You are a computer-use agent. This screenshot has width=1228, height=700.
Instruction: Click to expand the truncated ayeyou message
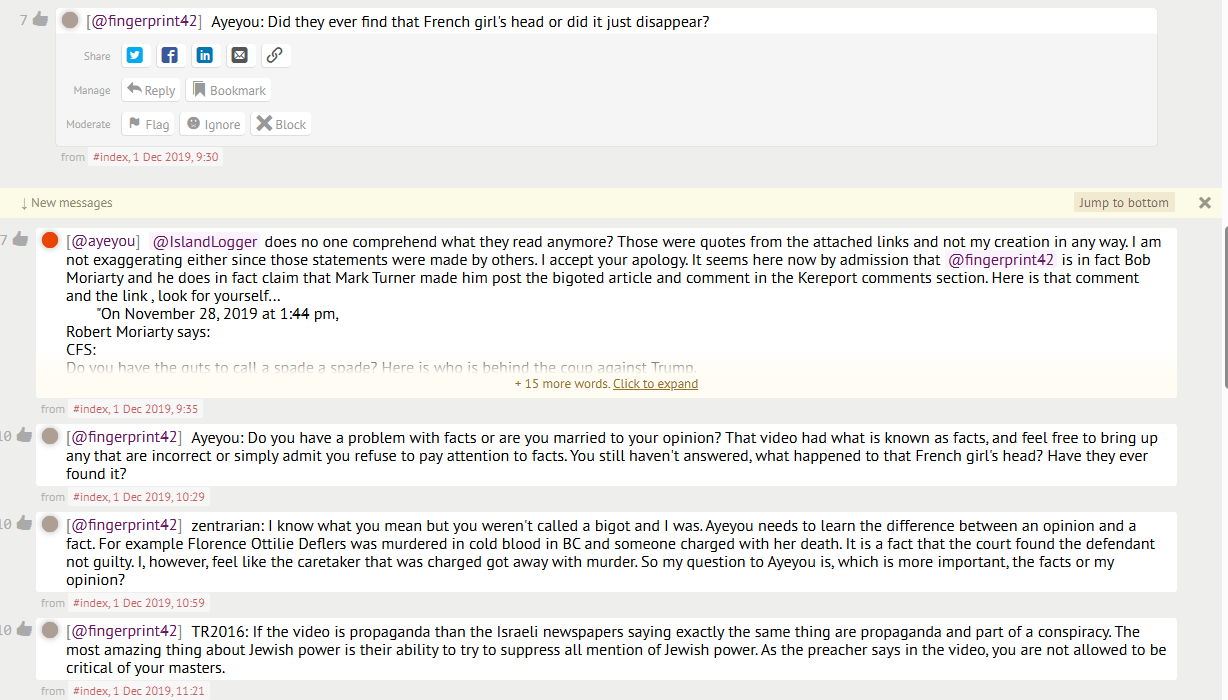[655, 384]
